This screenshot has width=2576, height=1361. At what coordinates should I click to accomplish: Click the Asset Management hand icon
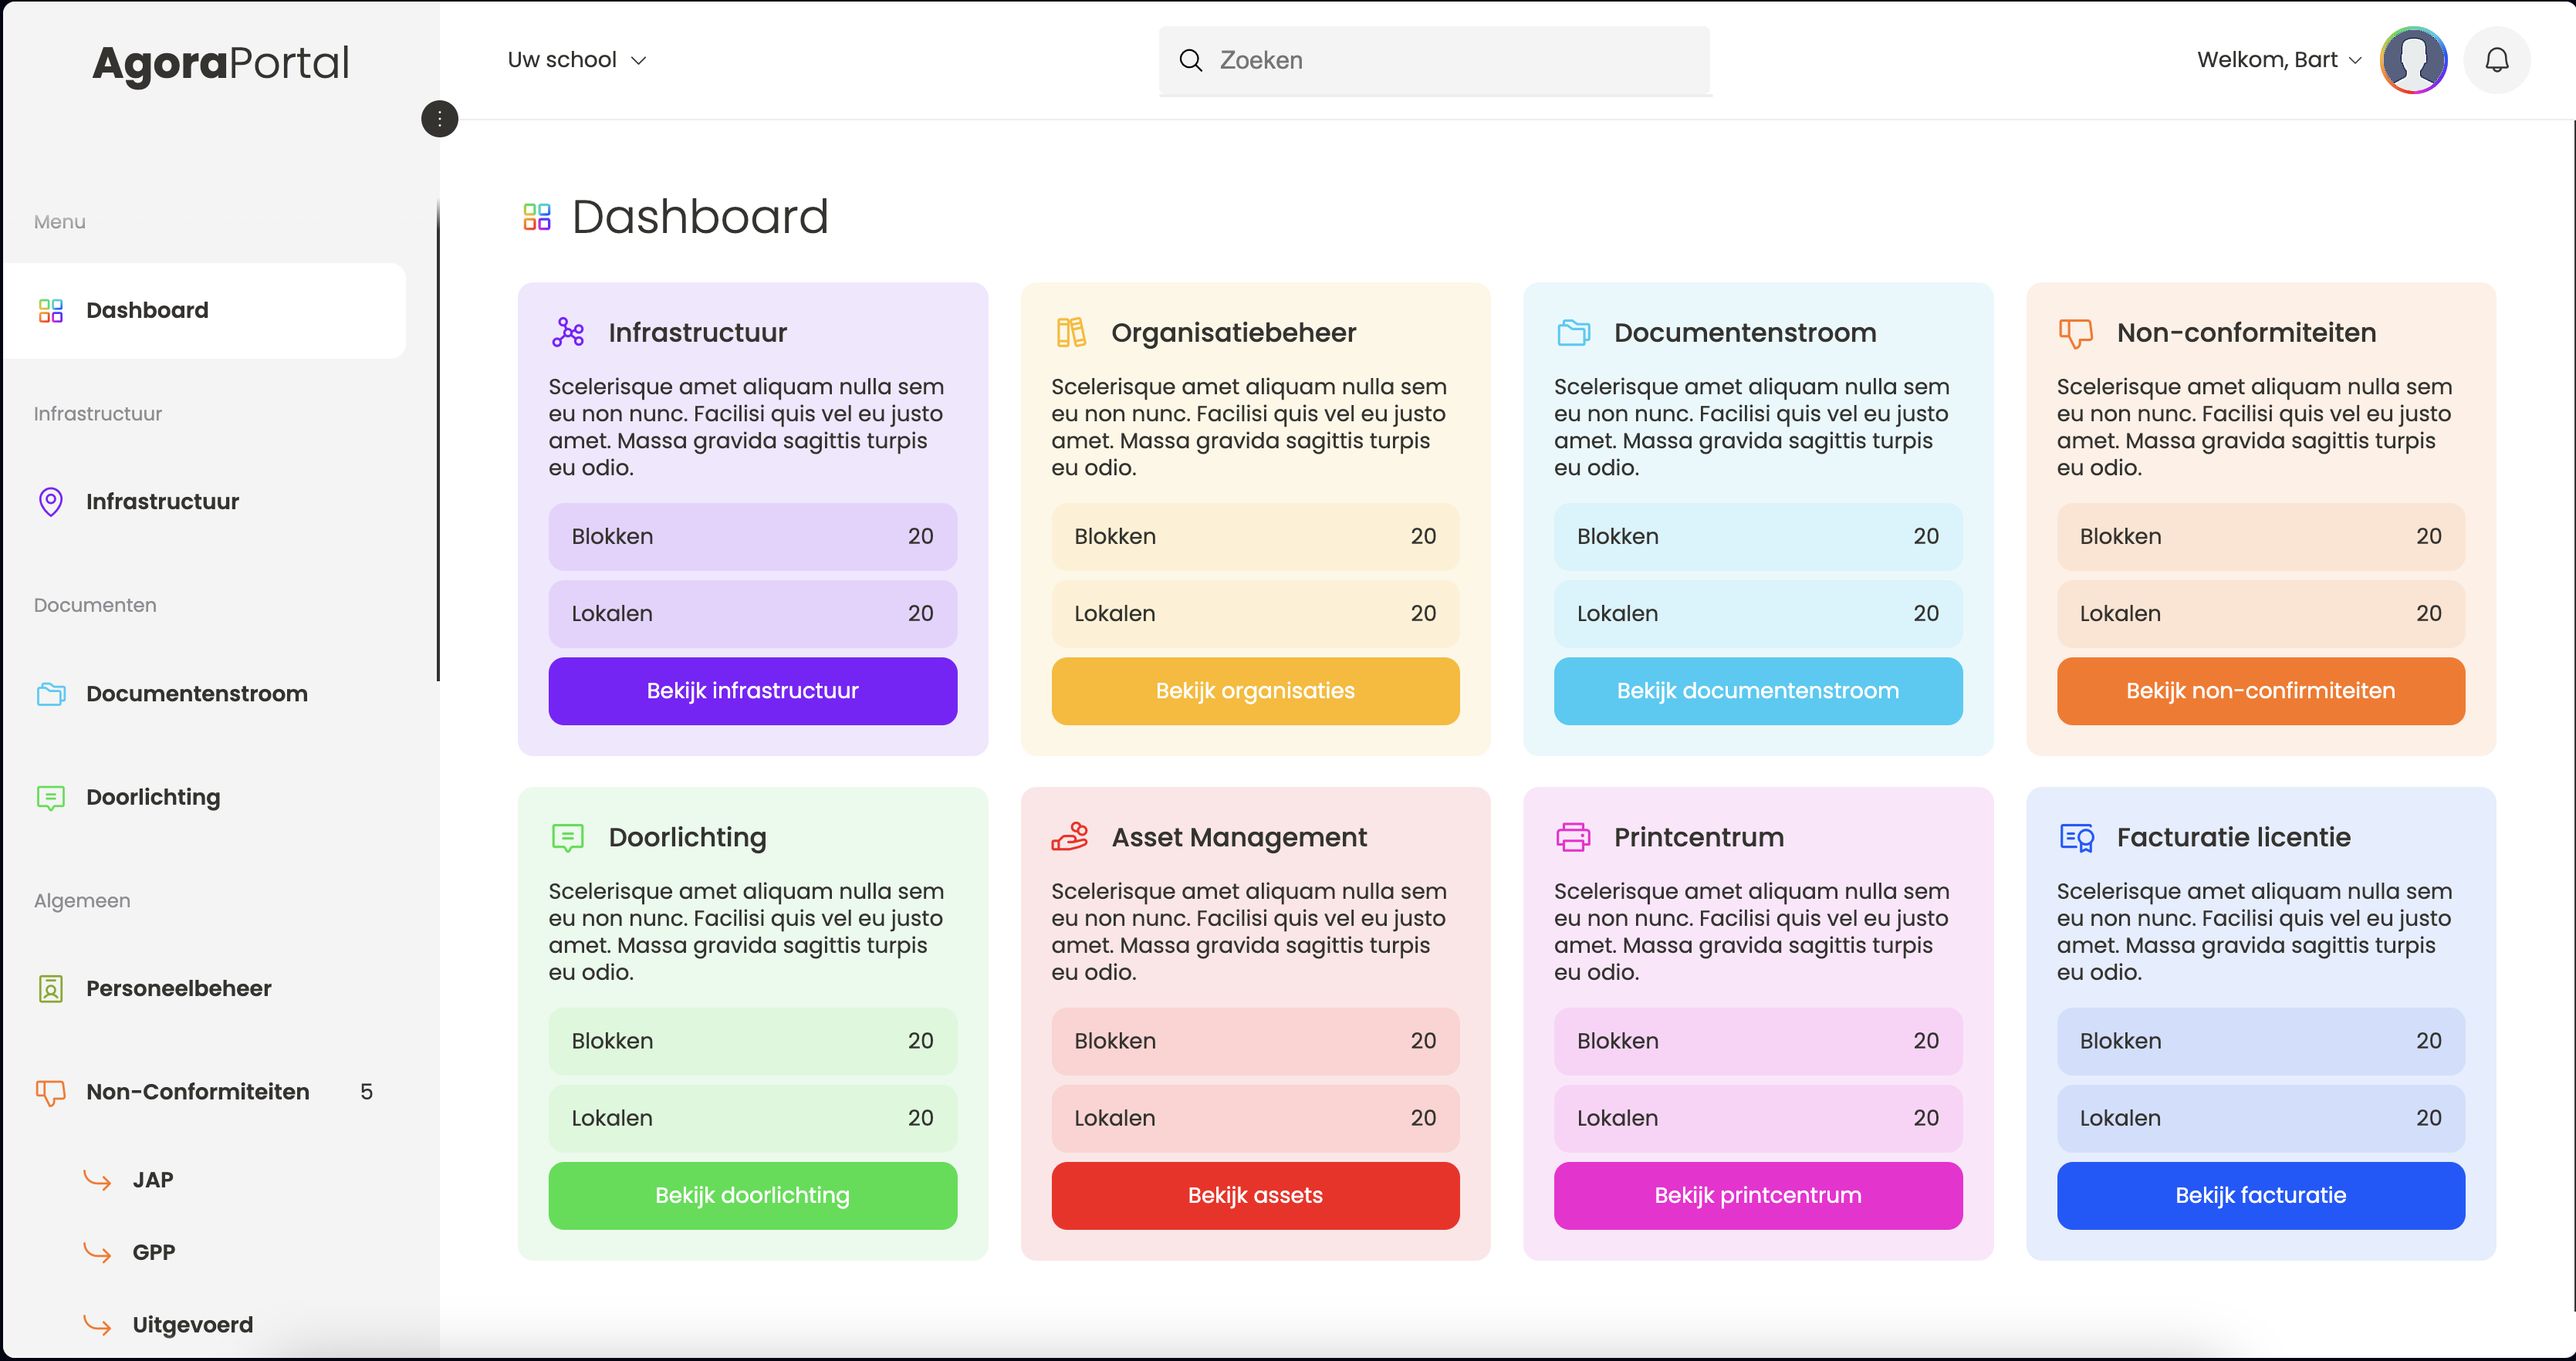[x=1070, y=836]
